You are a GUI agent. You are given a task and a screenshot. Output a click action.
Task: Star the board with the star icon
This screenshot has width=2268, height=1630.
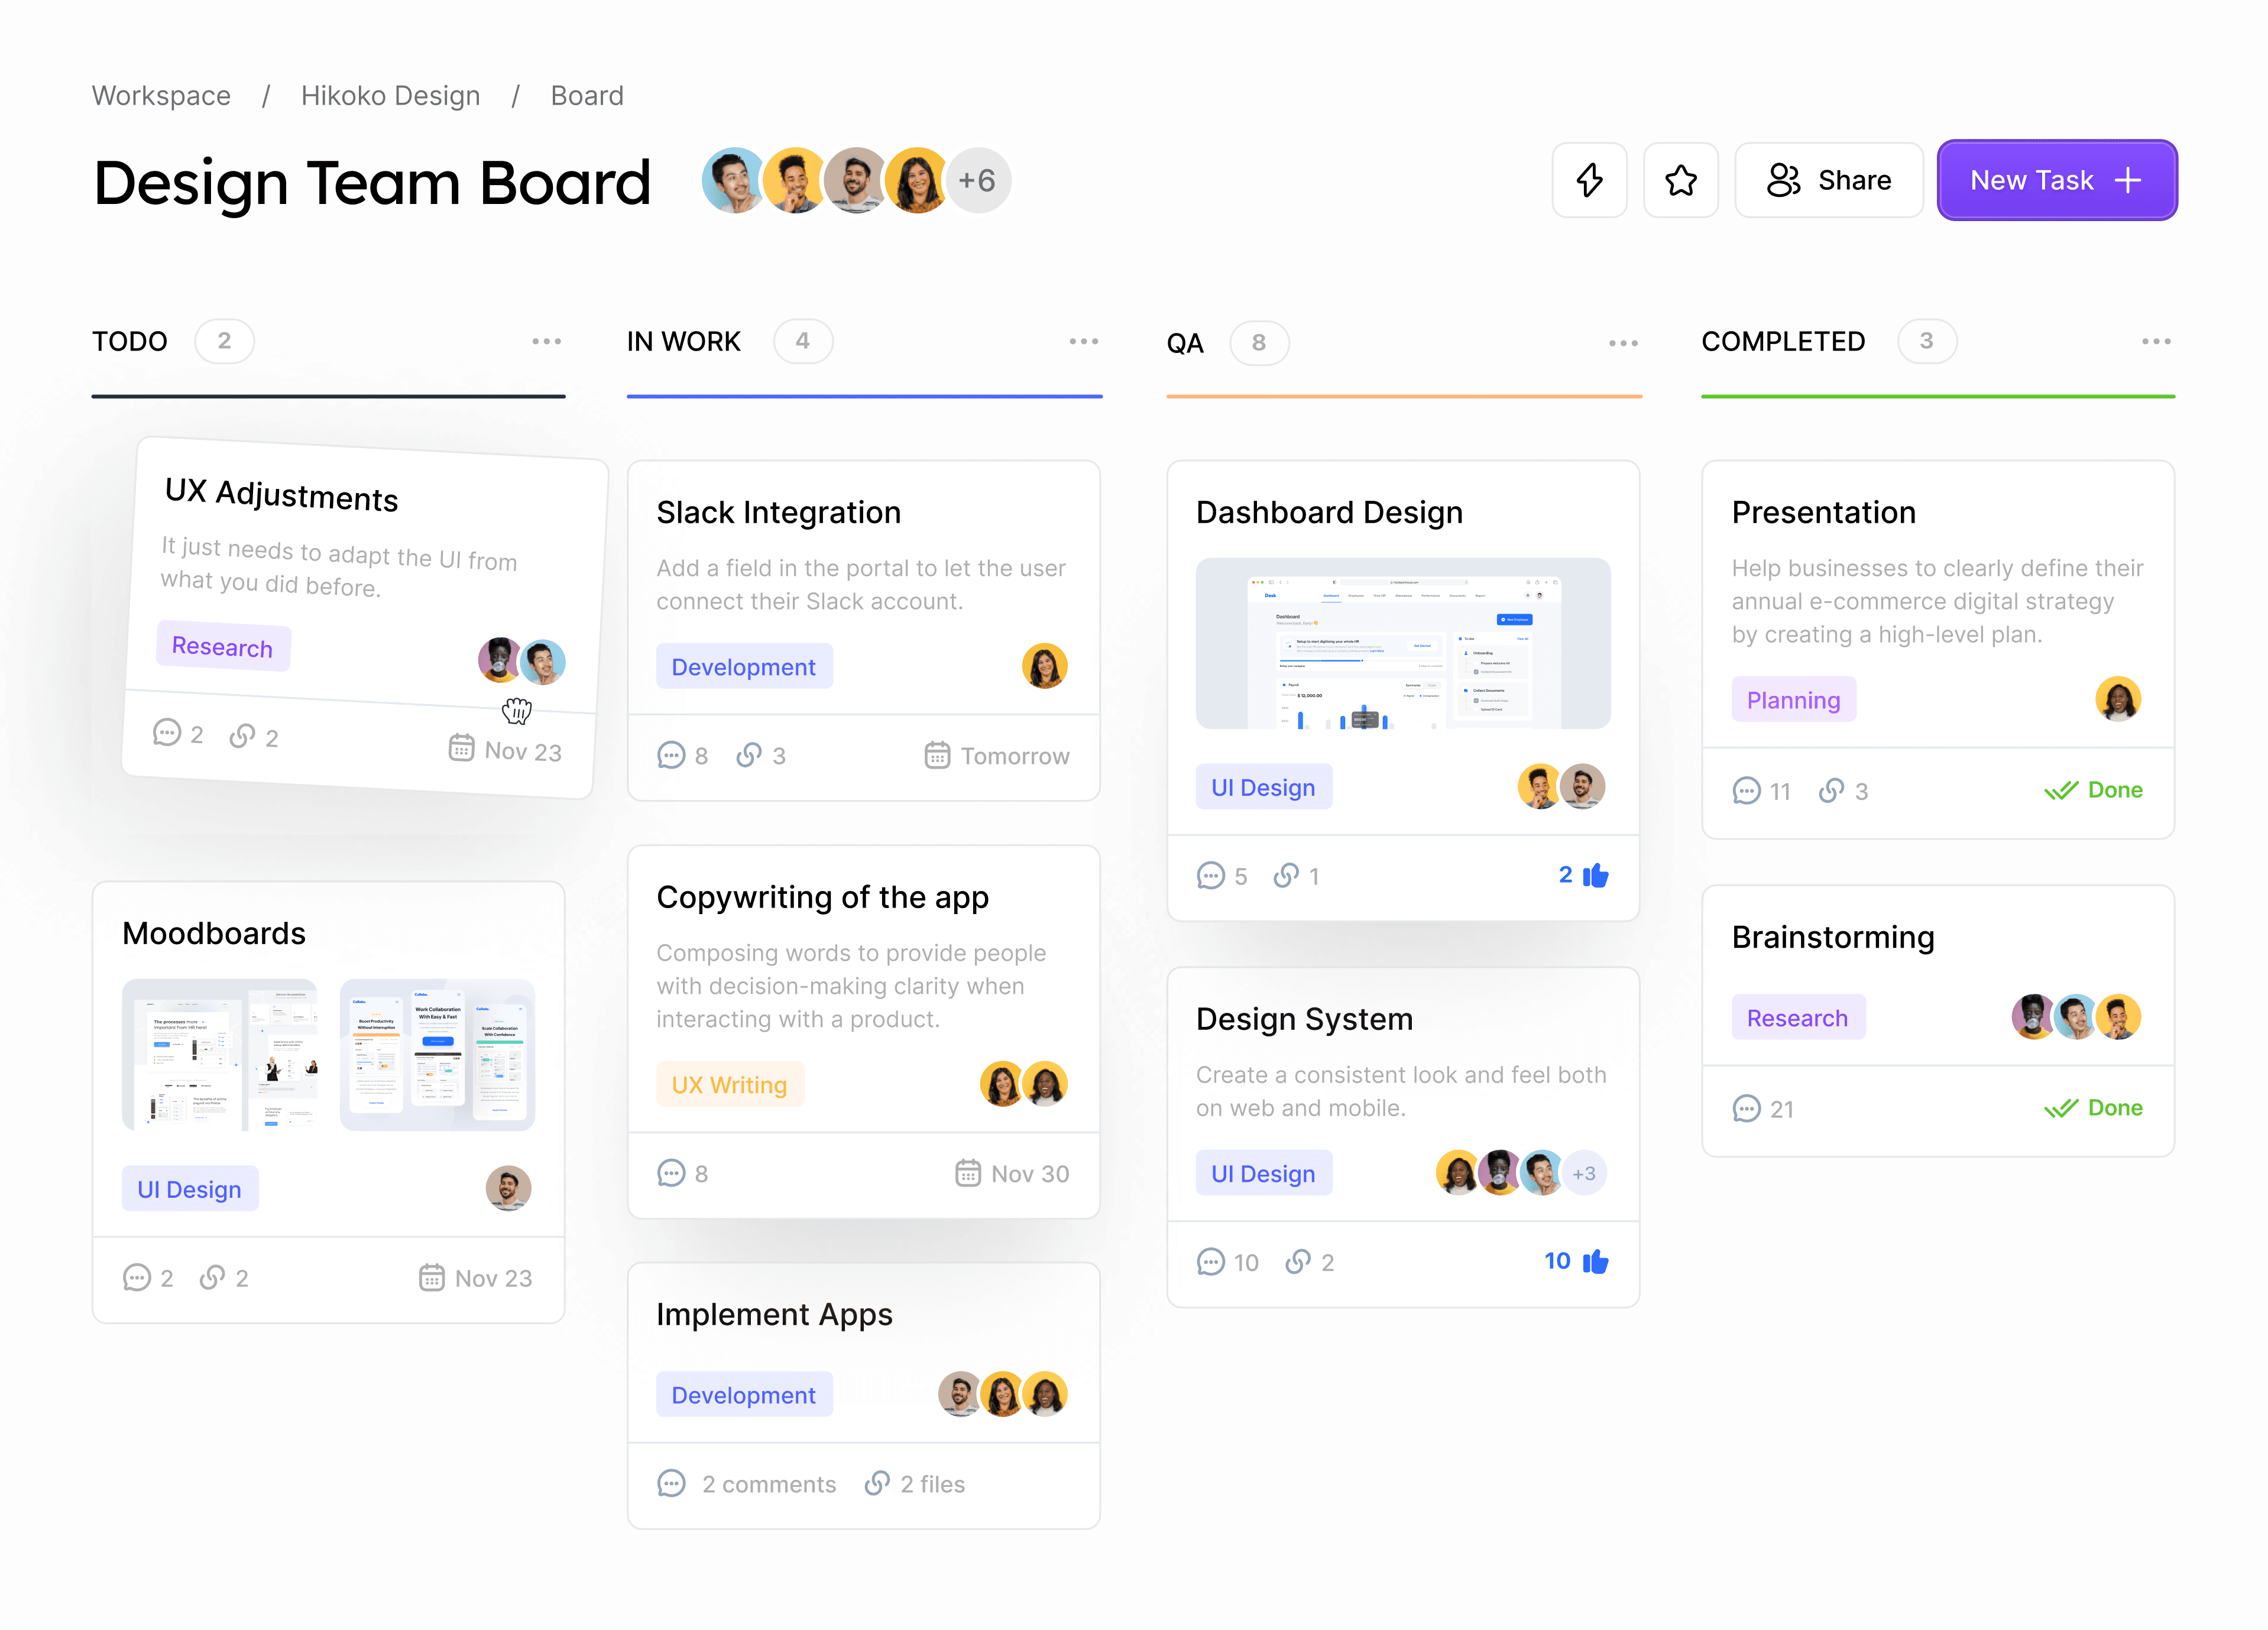[1680, 180]
